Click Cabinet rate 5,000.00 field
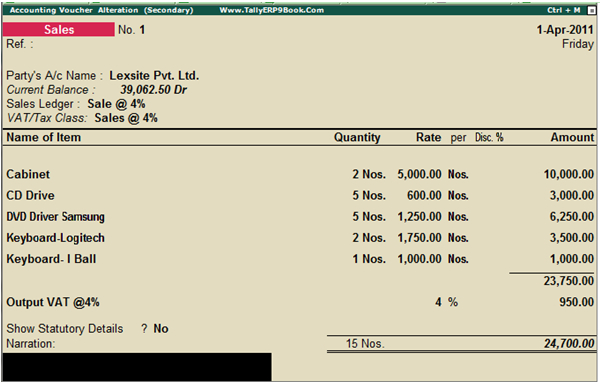Screen dimensions: 600x385 [x=419, y=174]
